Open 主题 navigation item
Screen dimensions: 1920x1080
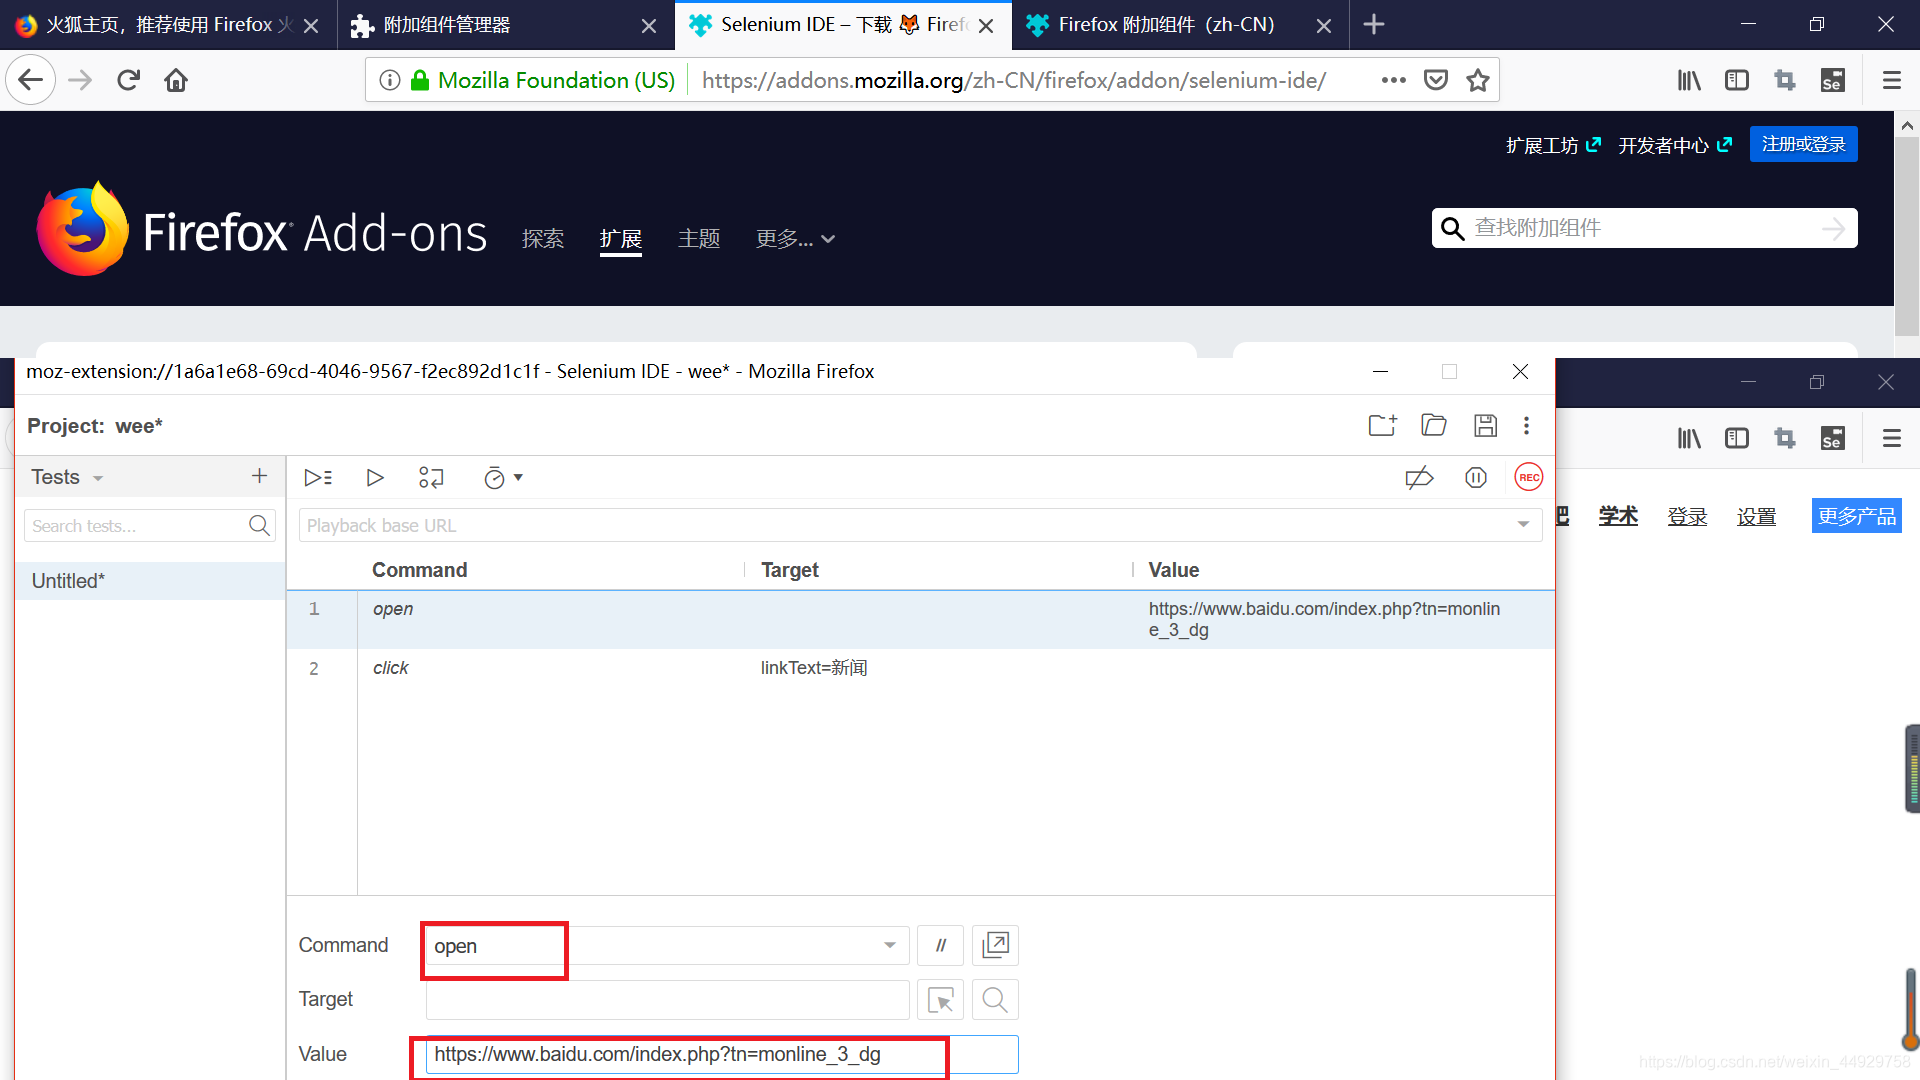click(x=699, y=239)
